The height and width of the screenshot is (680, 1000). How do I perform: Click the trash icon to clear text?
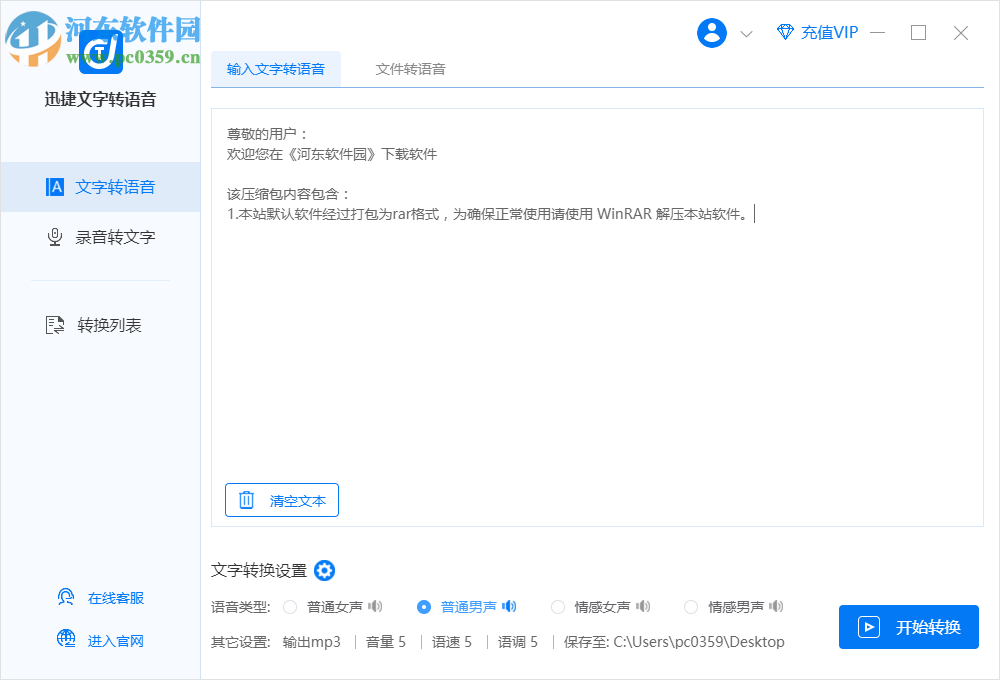(246, 499)
